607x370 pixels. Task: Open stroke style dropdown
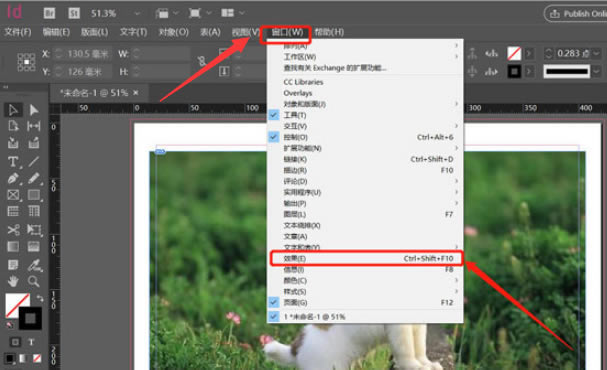click(597, 72)
